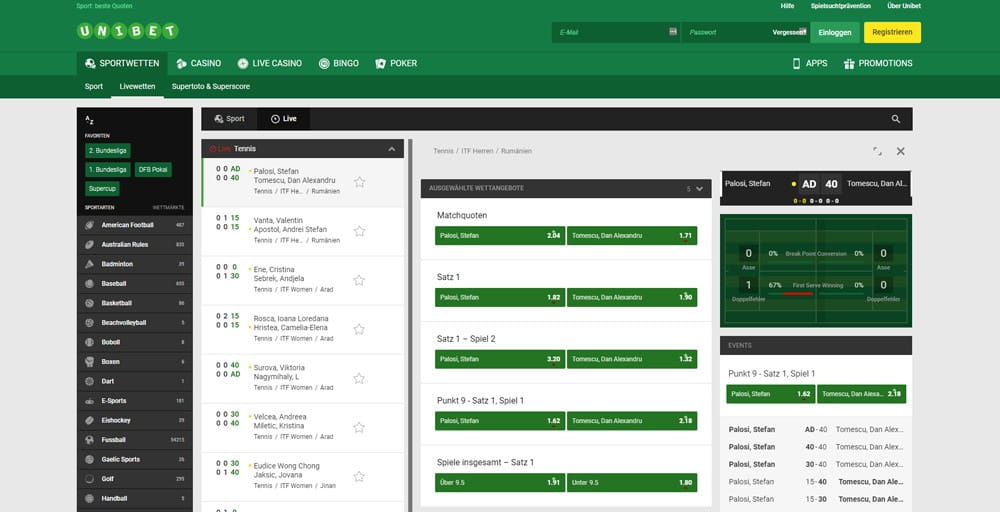Open the A-Z sorting icon
The height and width of the screenshot is (512, 1000).
(89, 120)
